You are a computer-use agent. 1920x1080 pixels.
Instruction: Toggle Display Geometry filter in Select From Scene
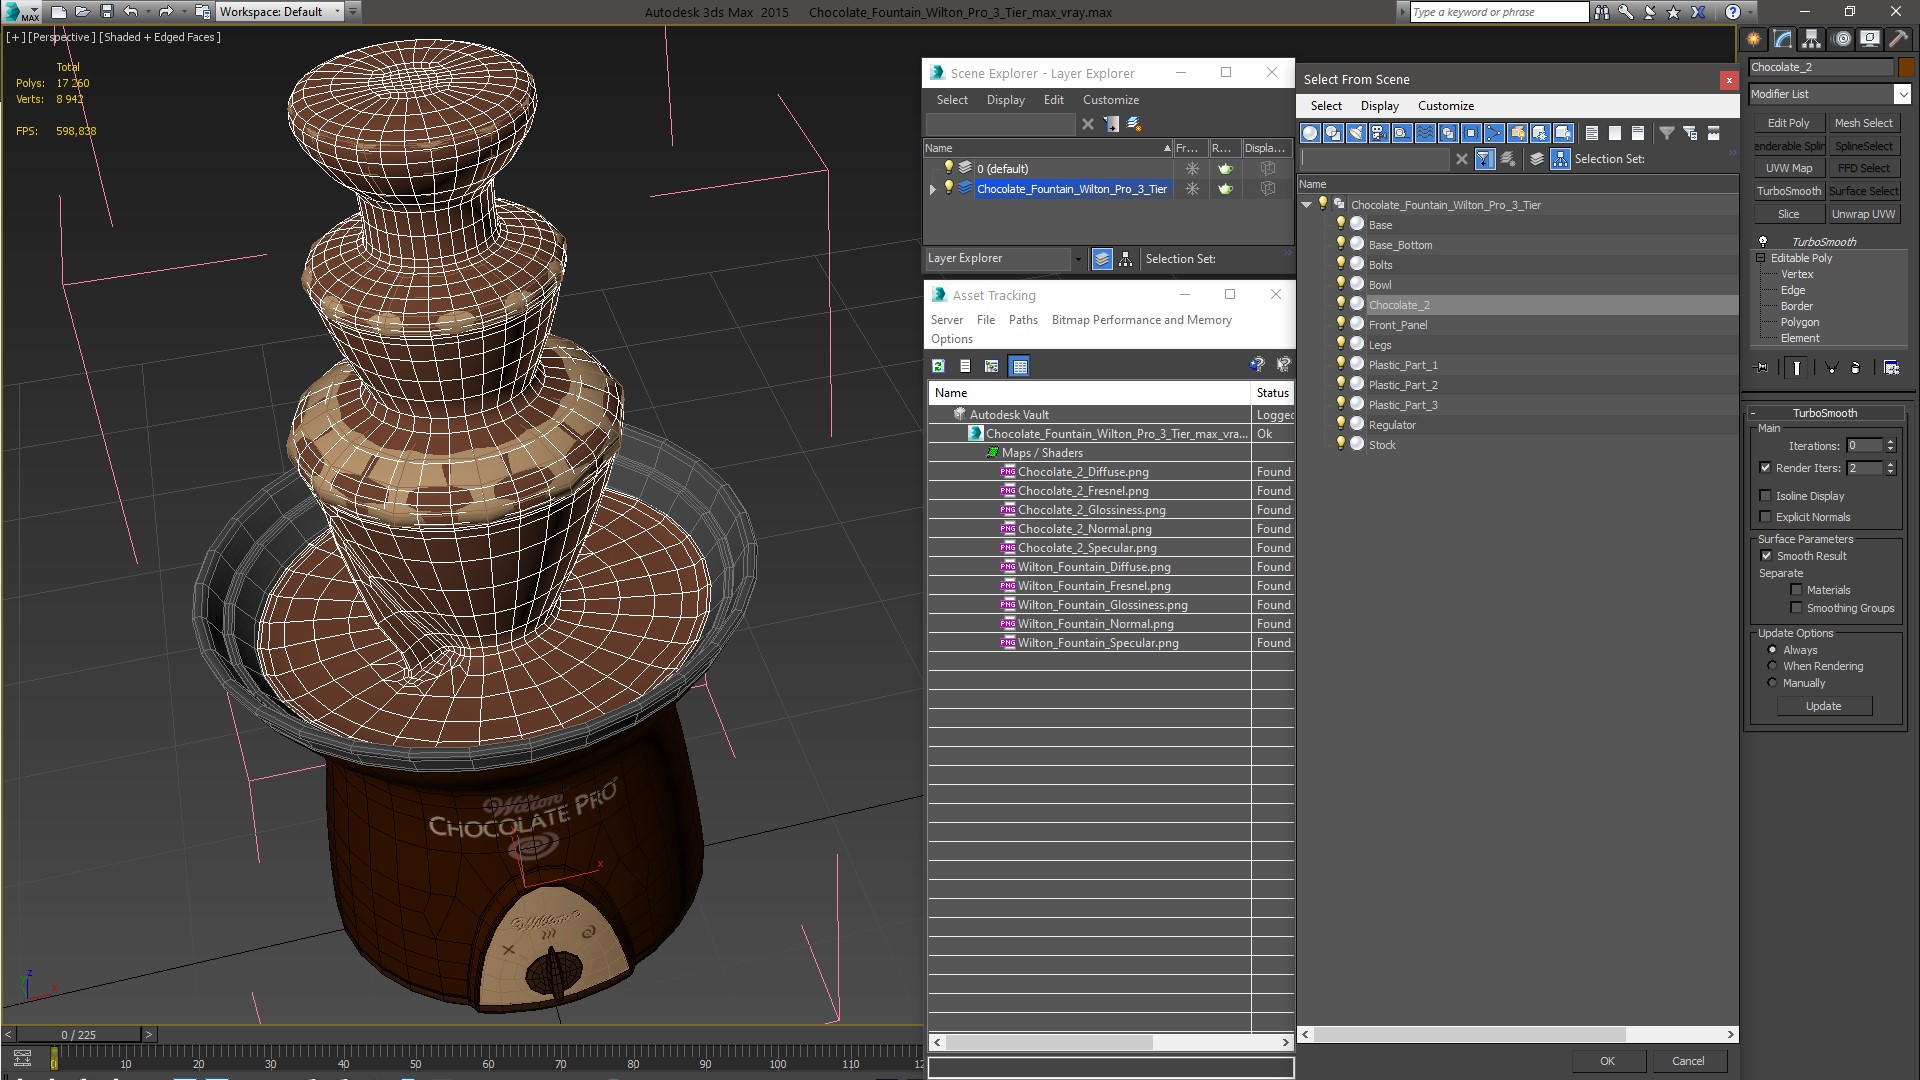(1310, 133)
